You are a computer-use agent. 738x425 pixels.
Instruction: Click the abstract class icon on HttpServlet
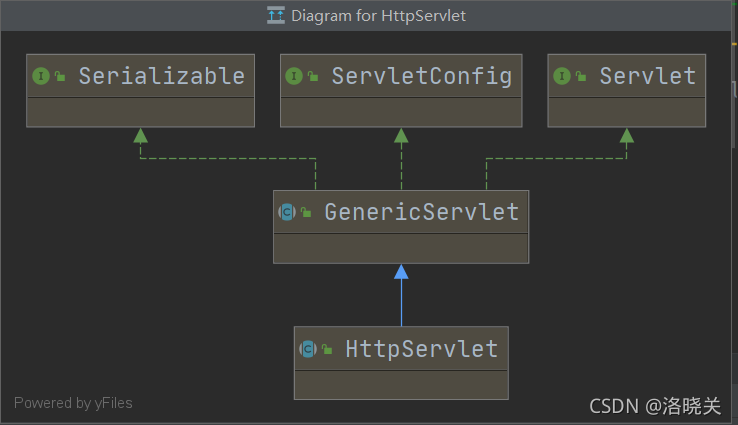308,349
